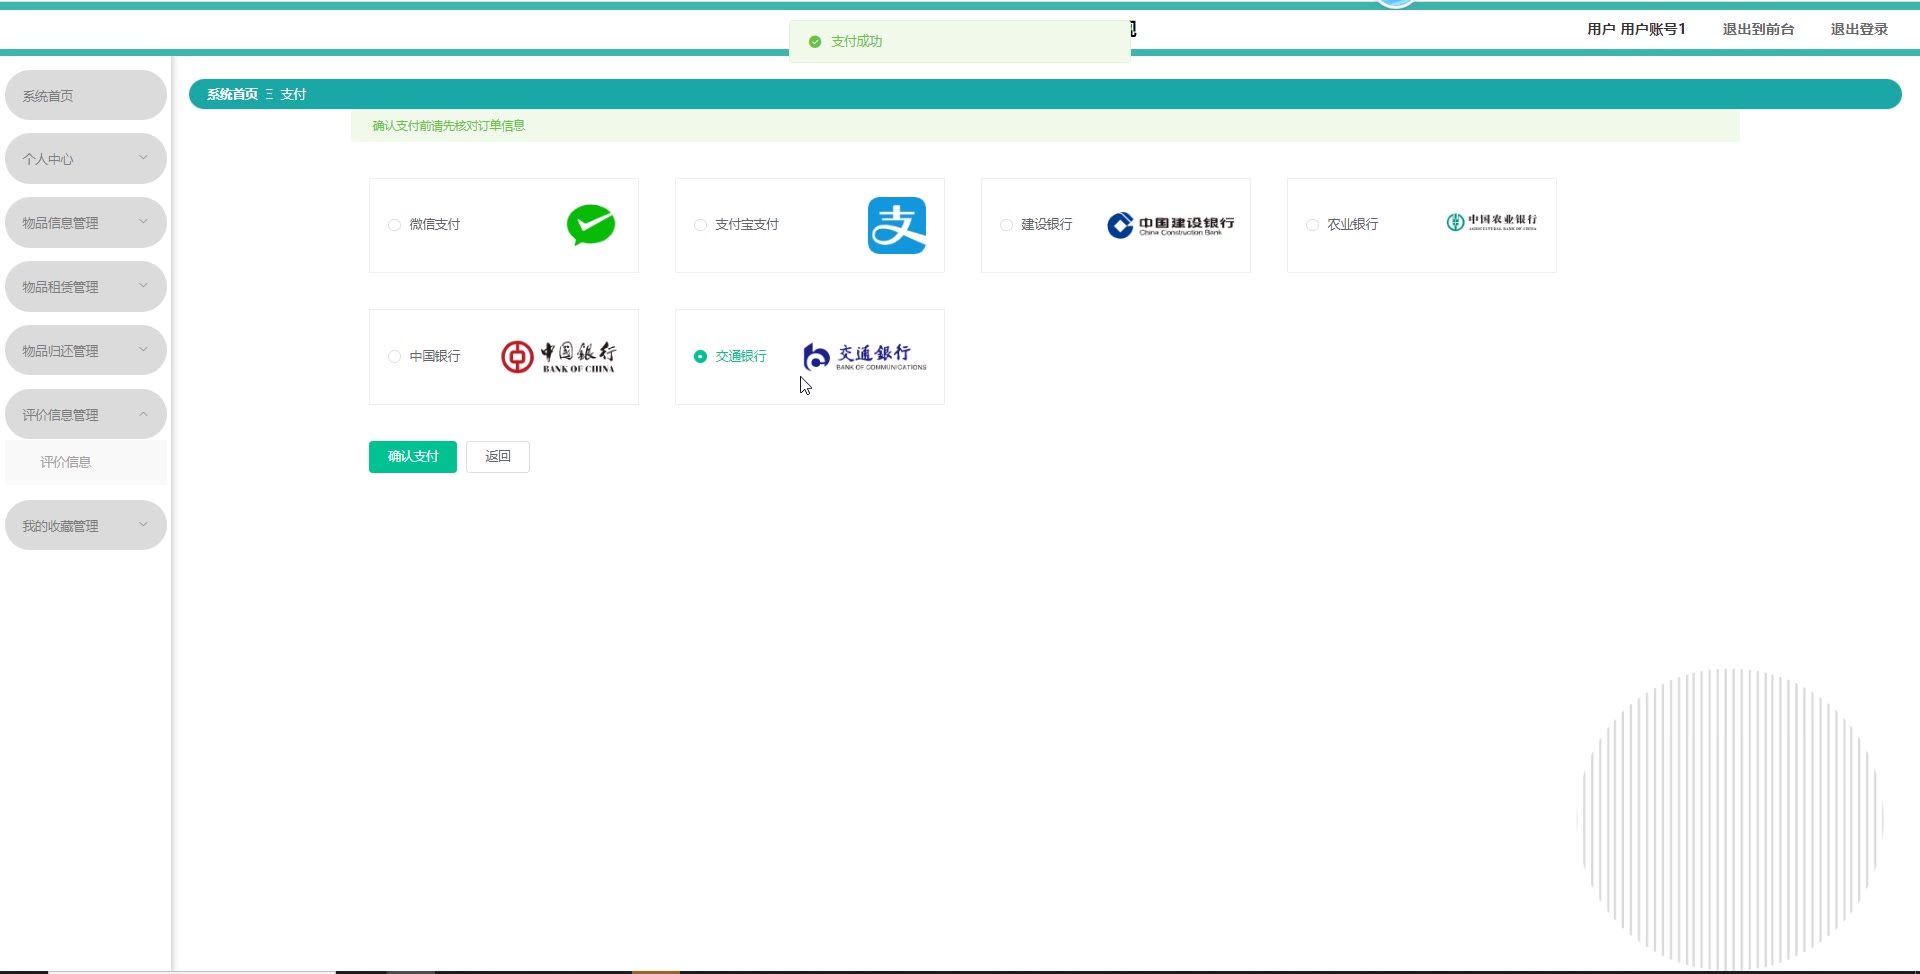This screenshot has height=974, width=1920.
Task: Select the 交通银行 radio button
Action: [700, 357]
